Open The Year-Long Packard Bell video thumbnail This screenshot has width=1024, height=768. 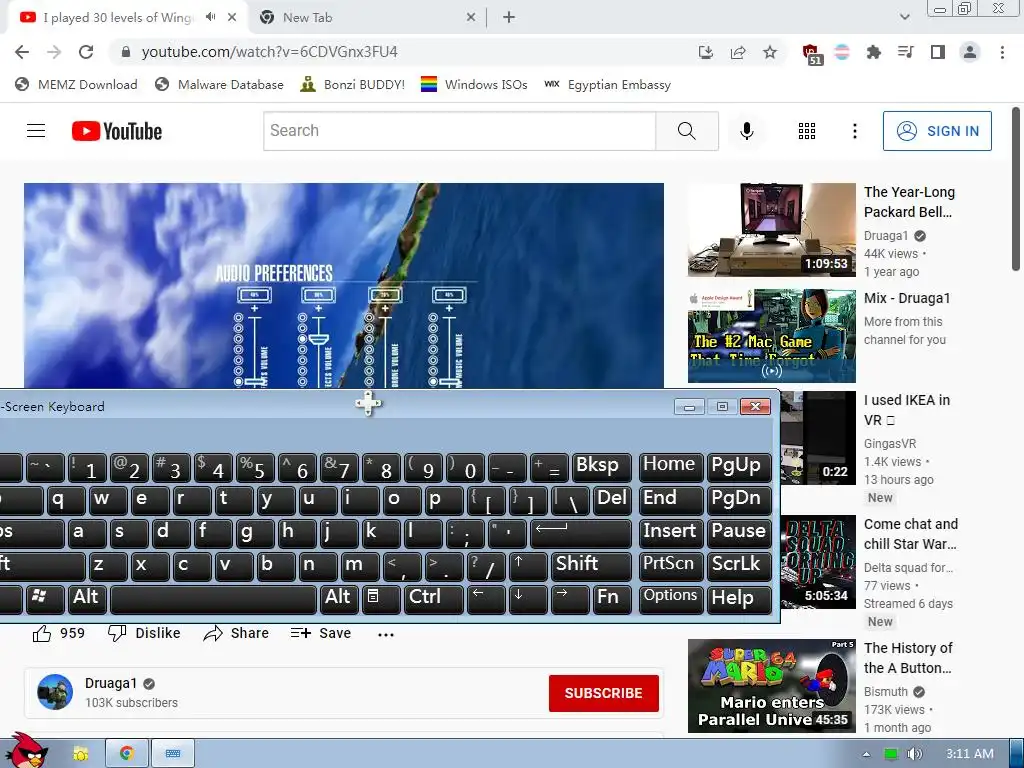(x=772, y=230)
